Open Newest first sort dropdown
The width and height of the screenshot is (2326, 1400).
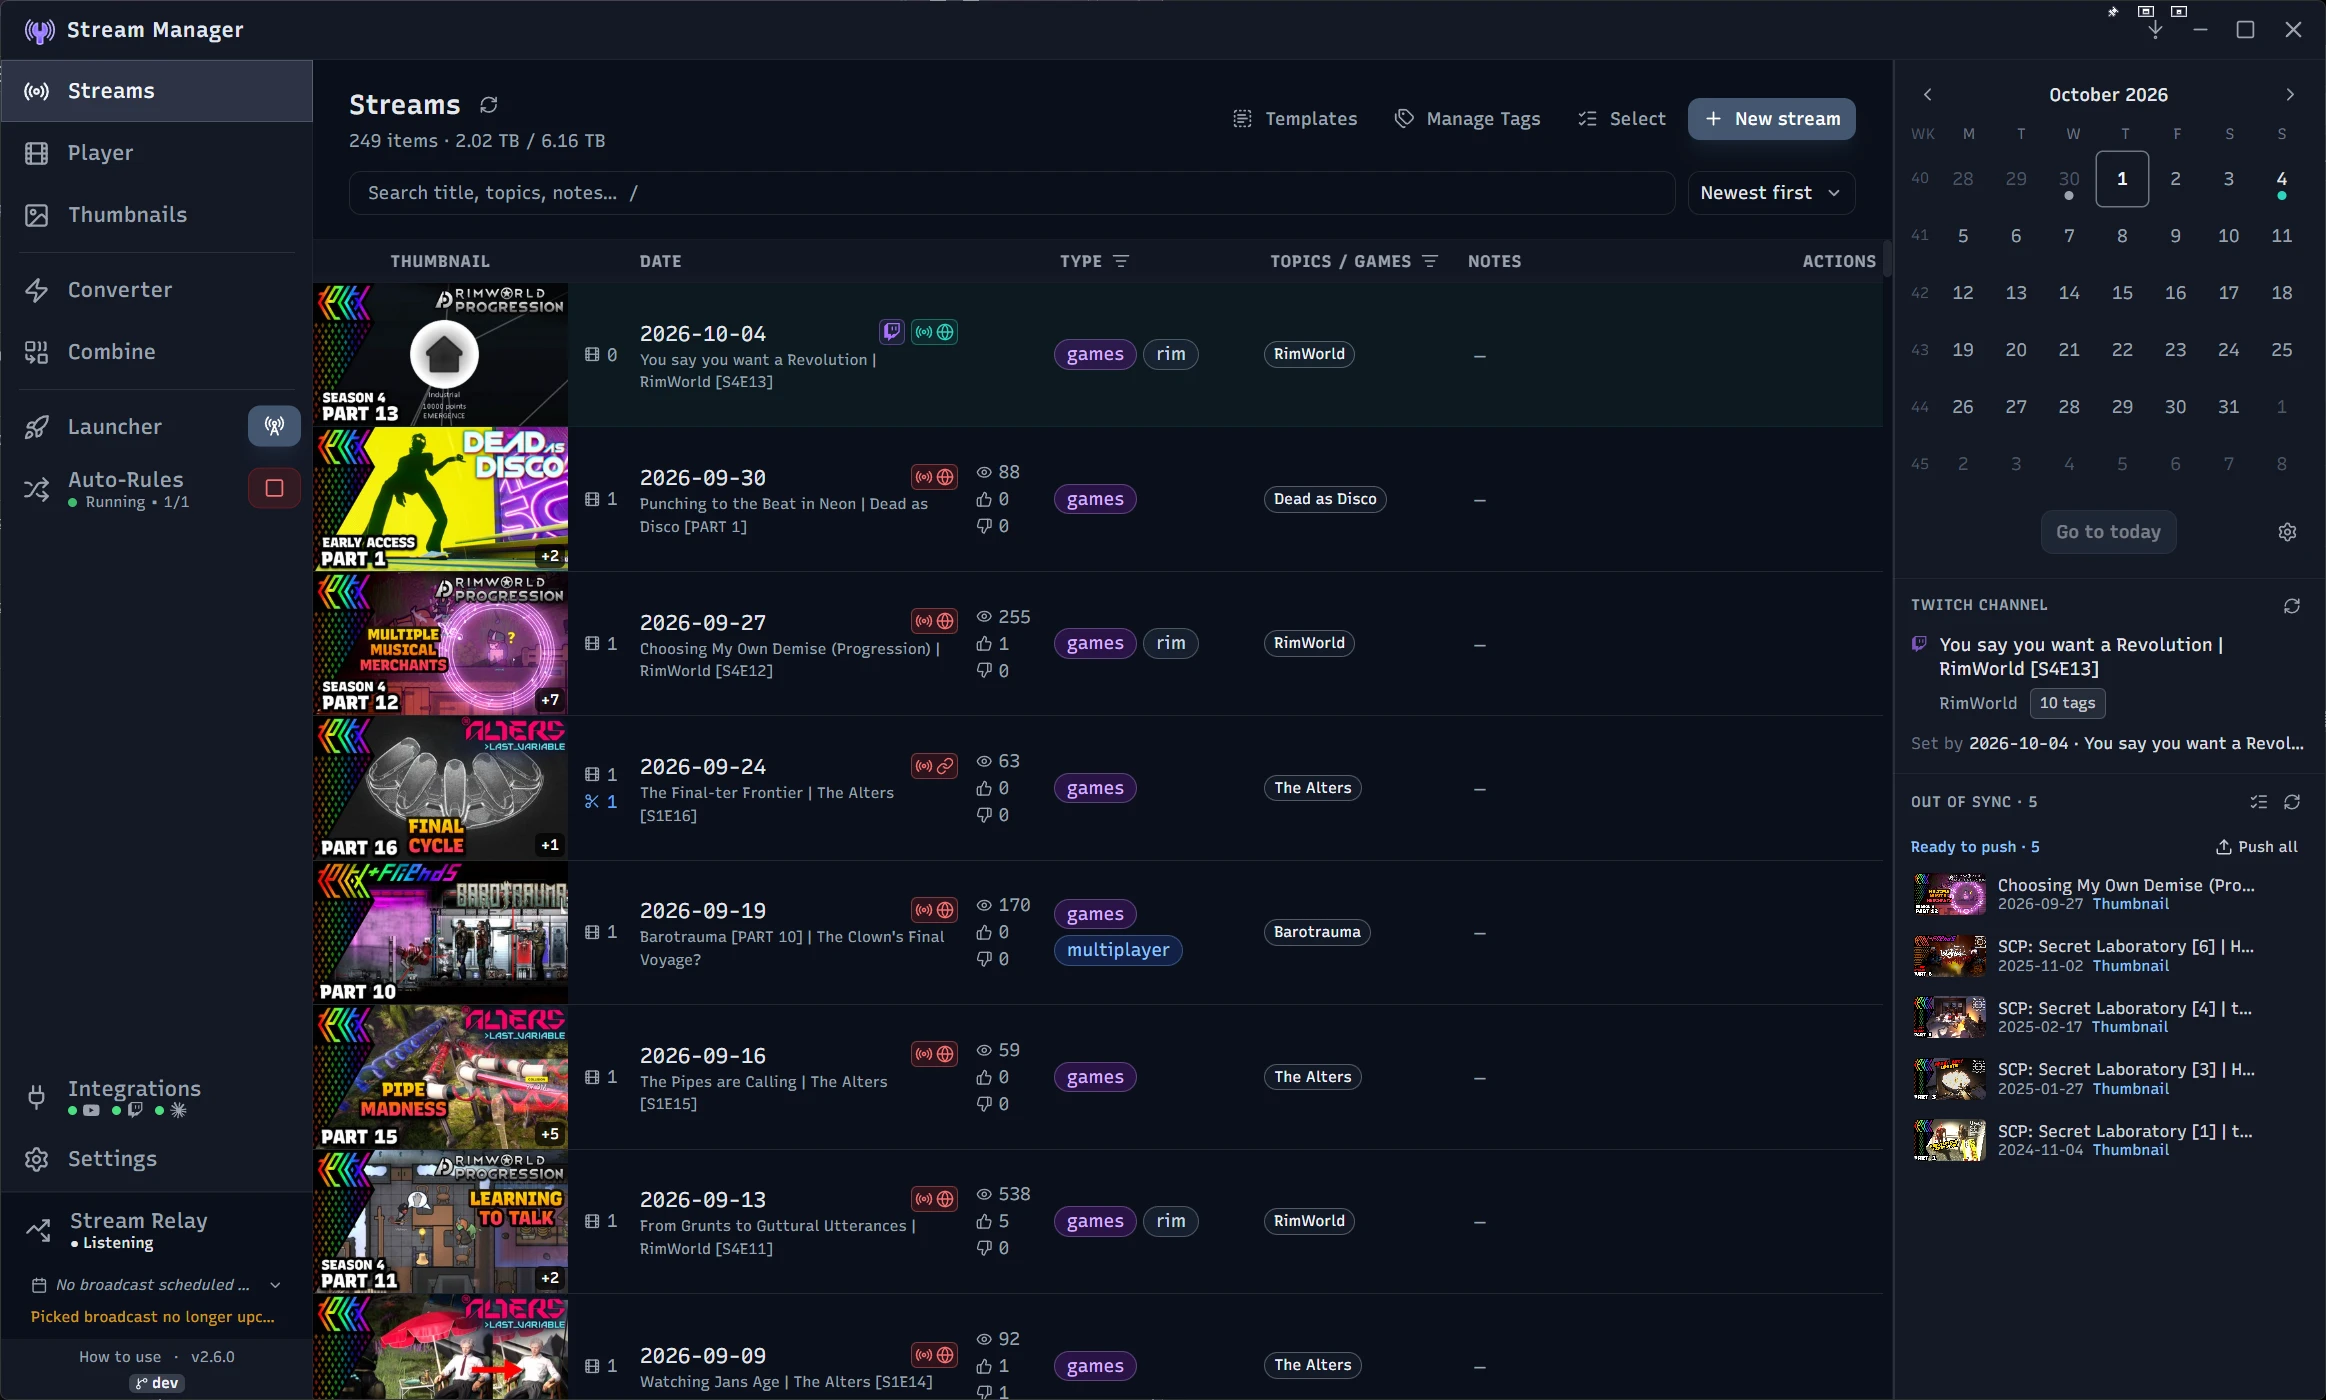click(x=1771, y=193)
